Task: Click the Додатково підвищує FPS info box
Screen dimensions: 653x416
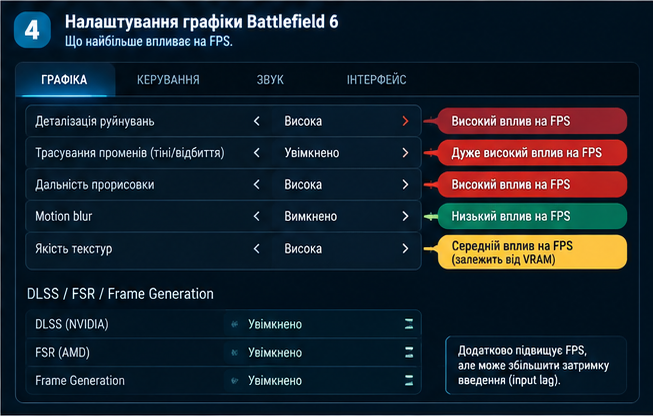Action: coord(536,365)
